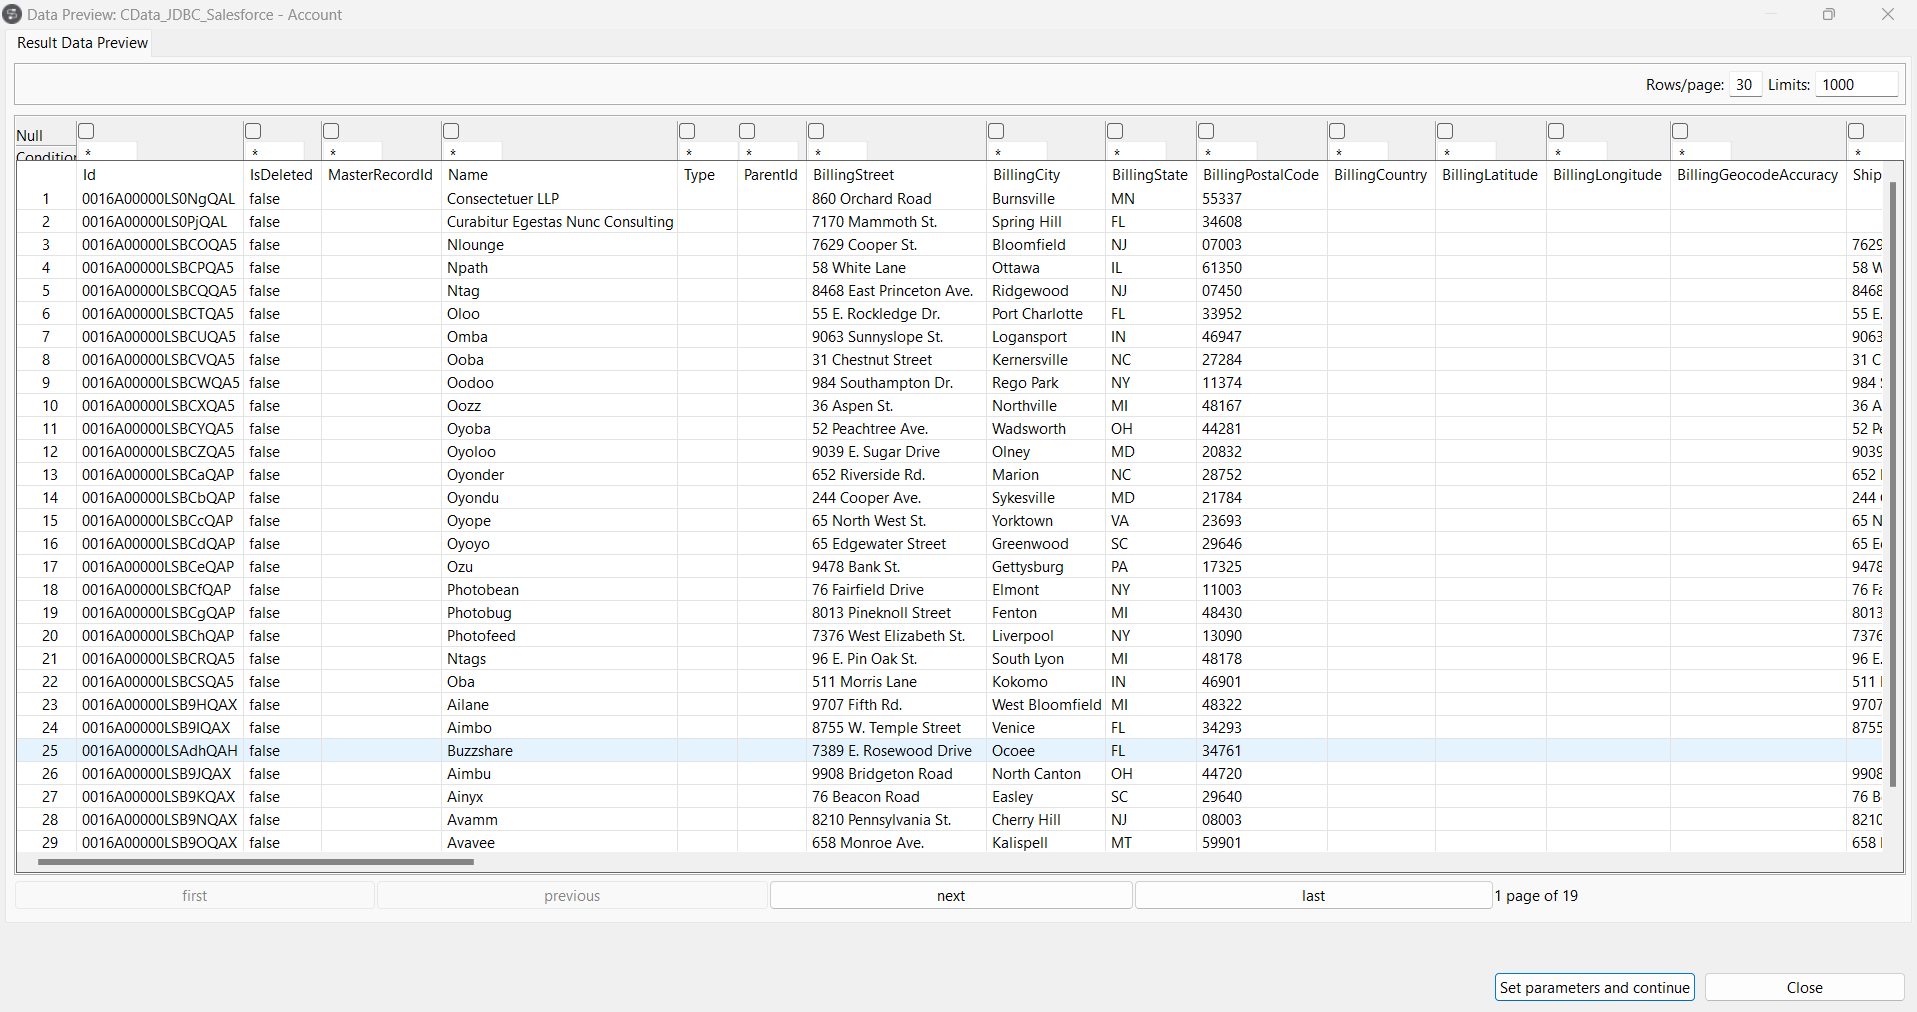Select the Null checkbox for BillingCountry column
Viewport: 1917px width, 1012px height.
pyautogui.click(x=1337, y=131)
